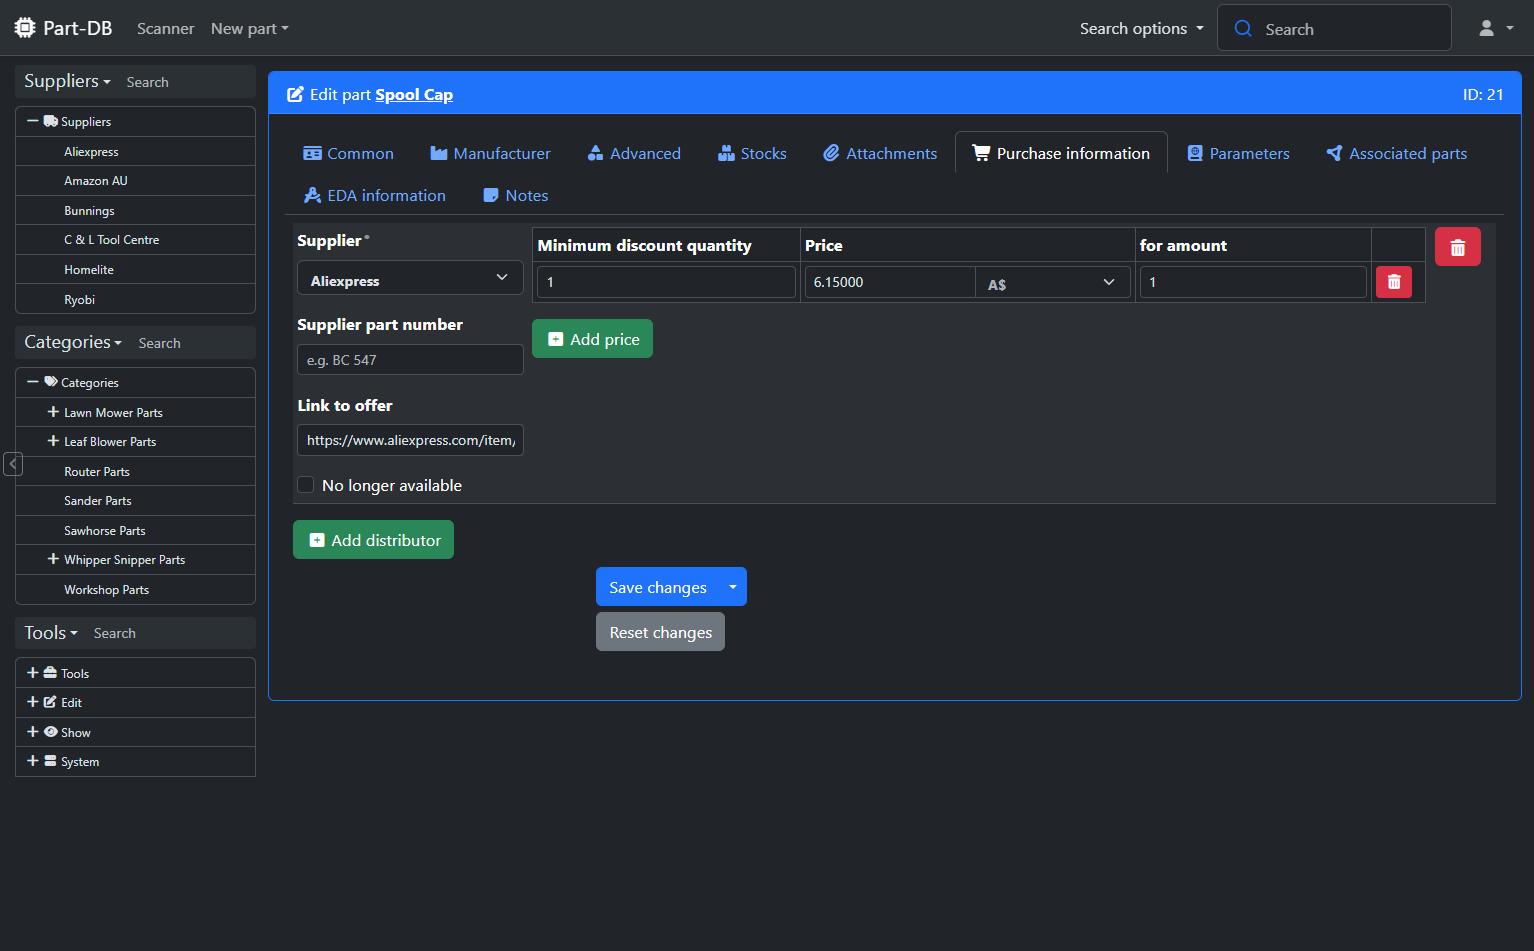This screenshot has height=951, width=1534.
Task: Focus the Supplier part number field
Action: click(x=410, y=360)
